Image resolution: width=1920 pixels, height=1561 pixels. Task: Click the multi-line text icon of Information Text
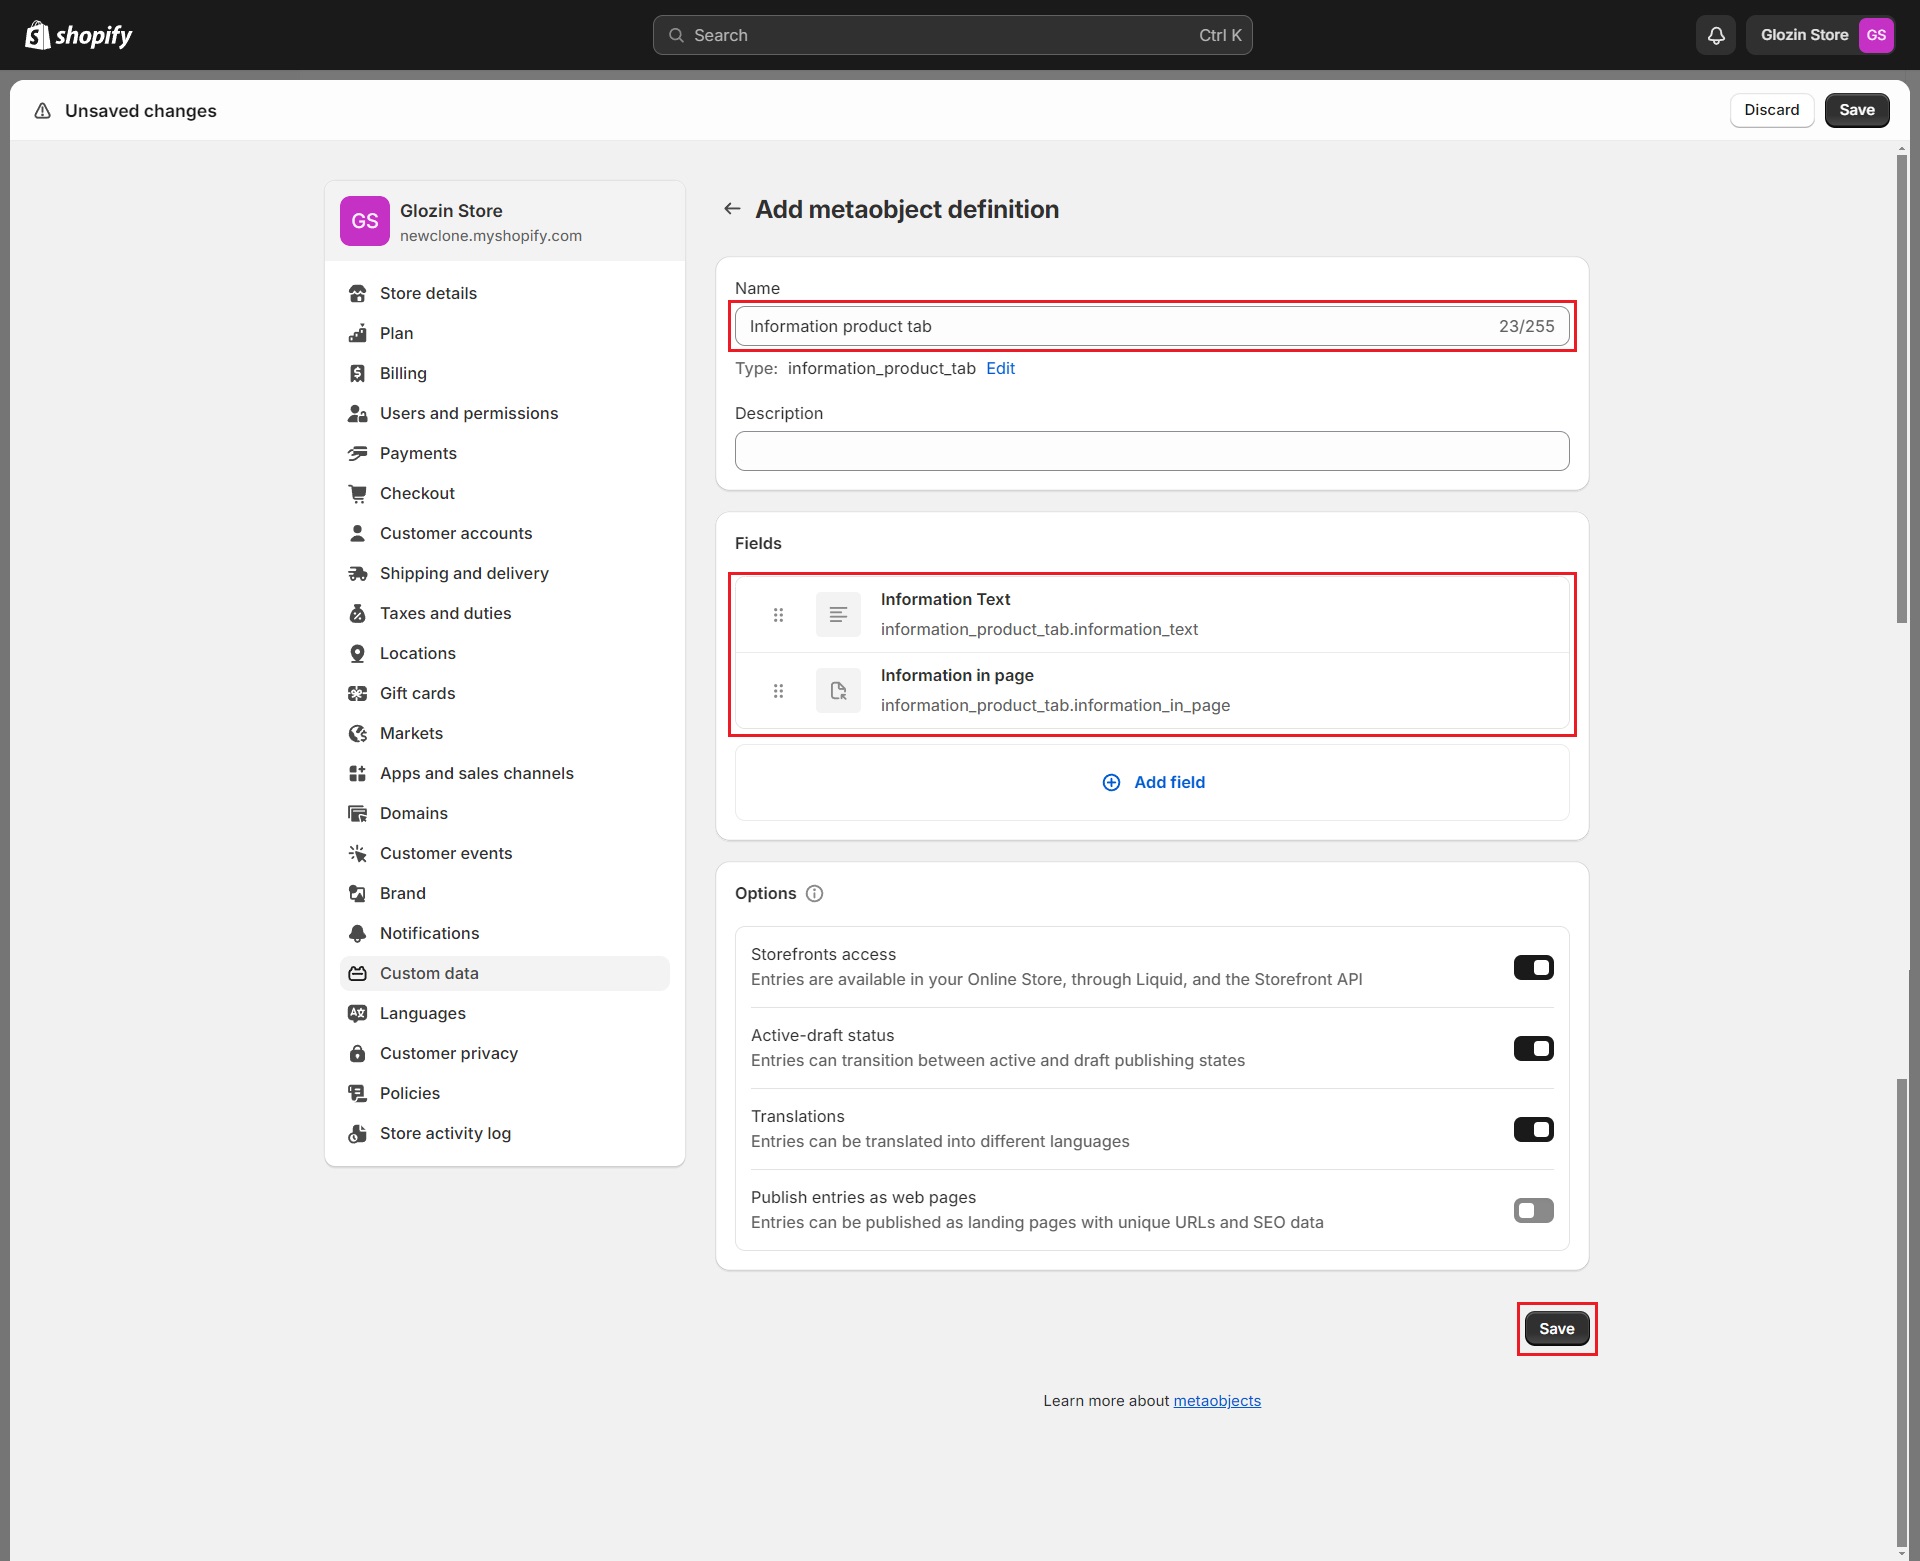(838, 615)
